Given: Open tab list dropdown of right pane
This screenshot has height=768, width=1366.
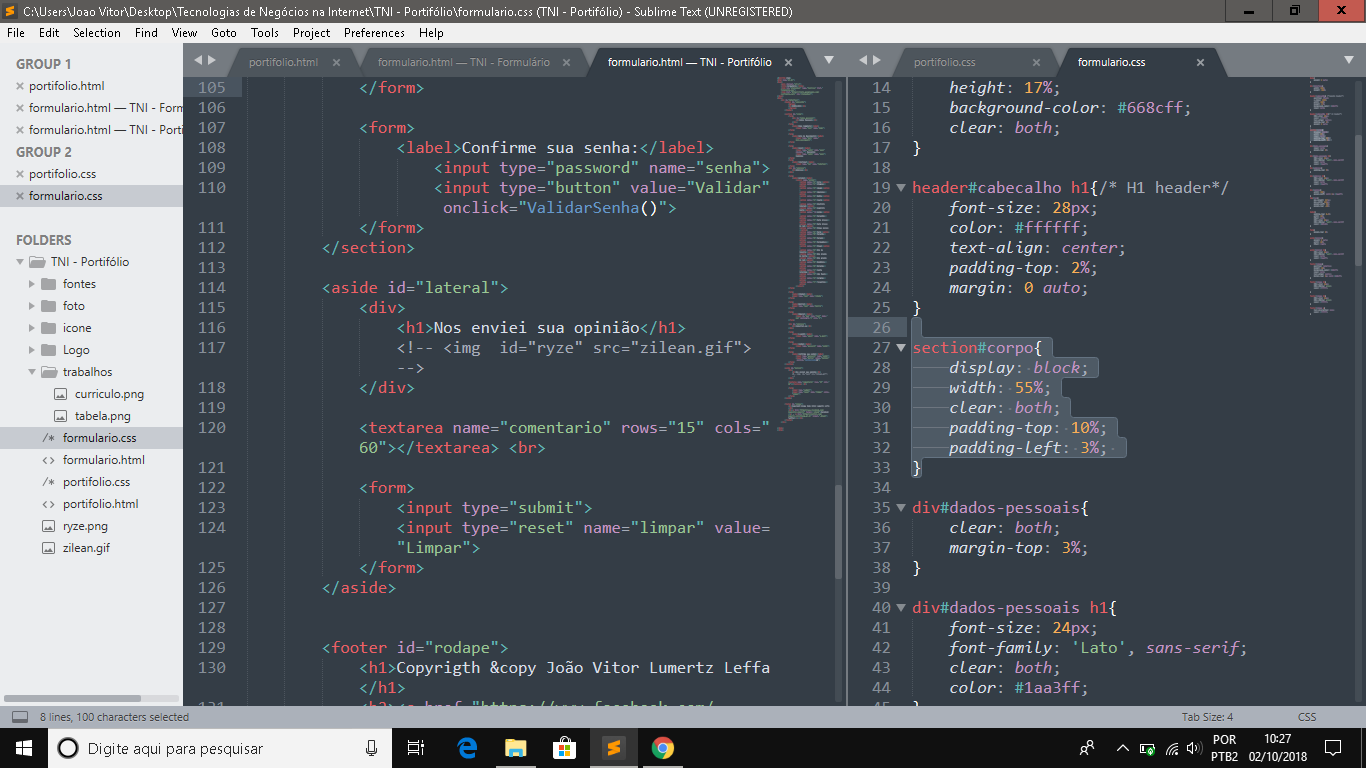Looking at the screenshot, I should pyautogui.click(x=1347, y=60).
